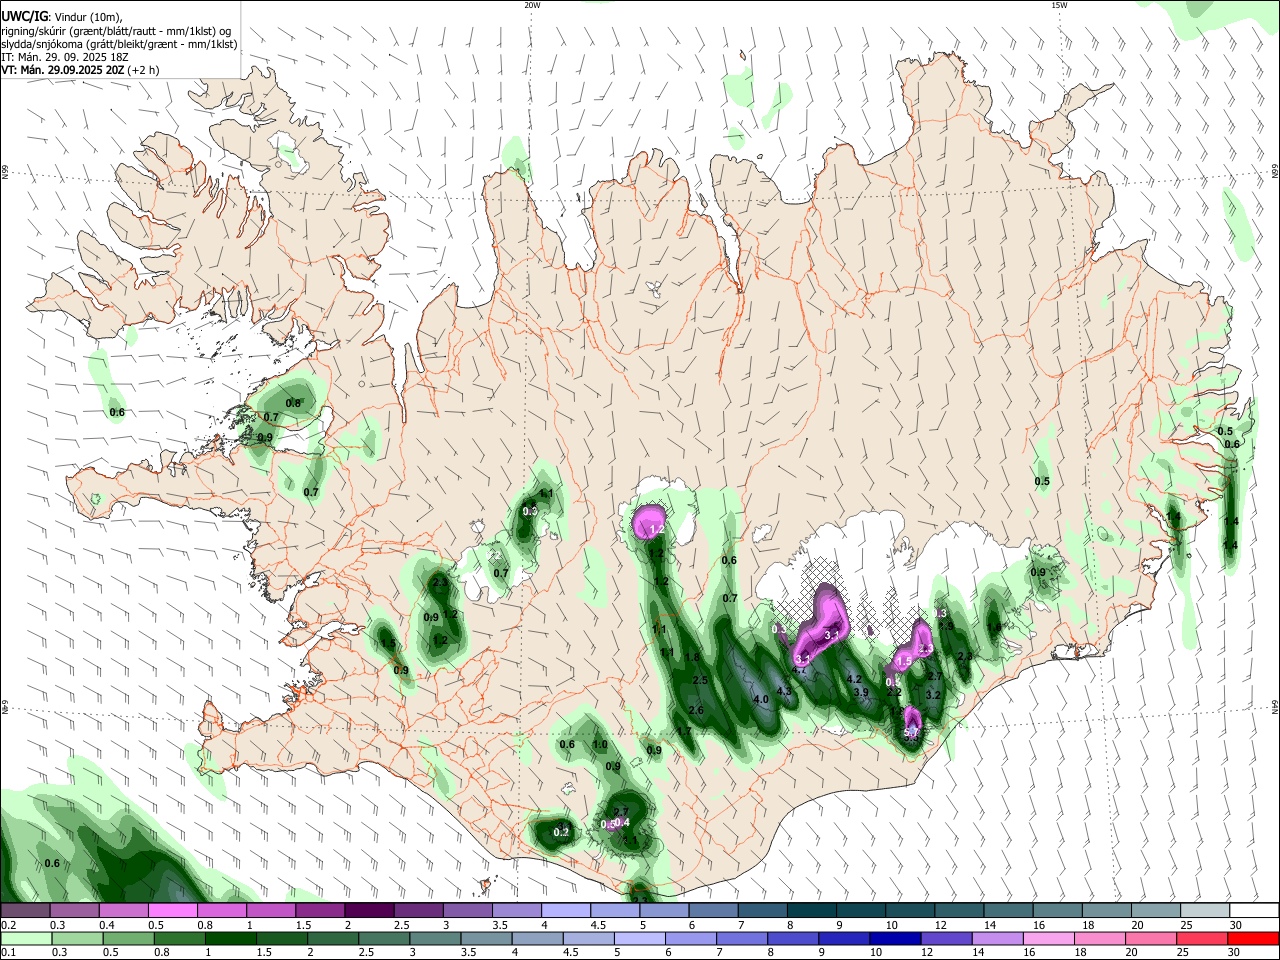The width and height of the screenshot is (1280, 960).
Task: Select the 4.3 precipitation value on the map
Action: (784, 692)
